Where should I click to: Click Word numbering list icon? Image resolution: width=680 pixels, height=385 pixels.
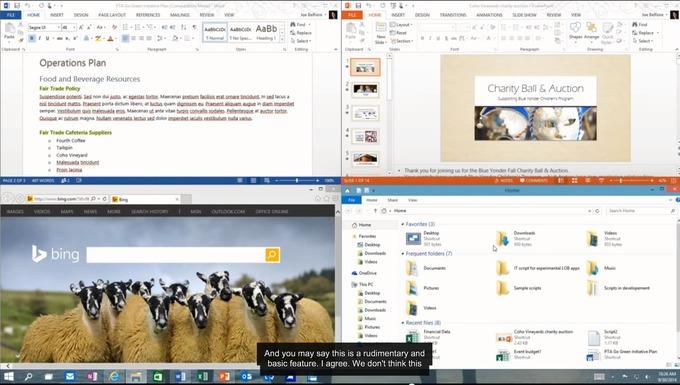[137, 27]
